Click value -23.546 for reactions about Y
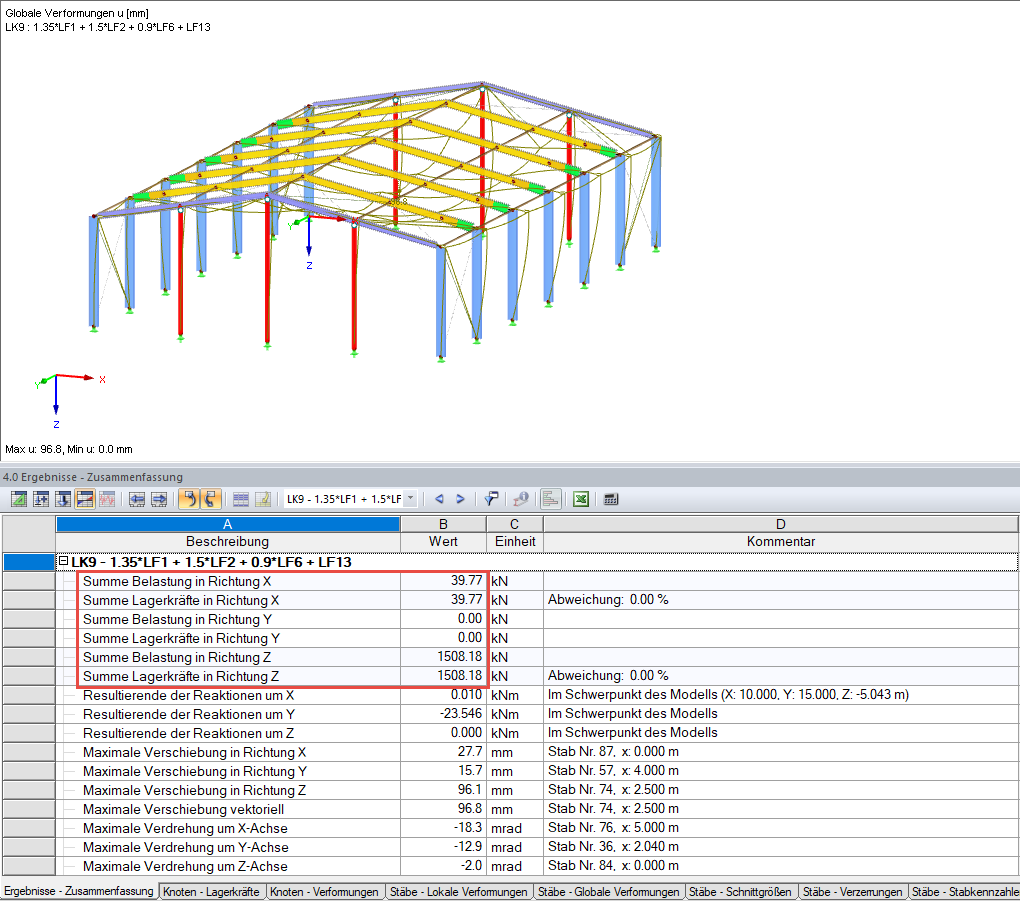1020x901 pixels. coord(461,714)
